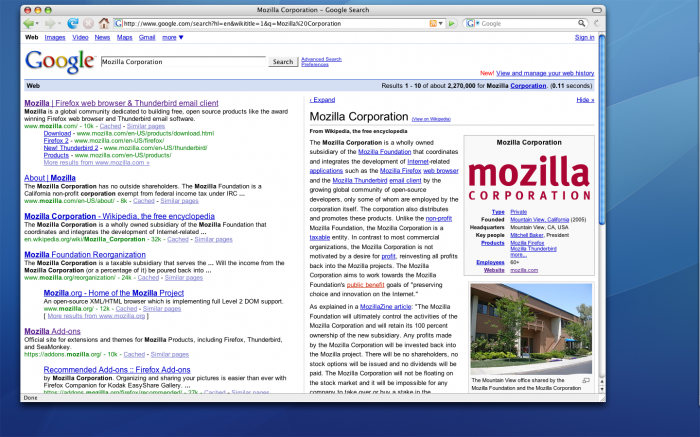Screen dimensions: 700x437
Task: Open 'Mozilla.org - Home of the Mozilla Project'
Action: [114, 293]
